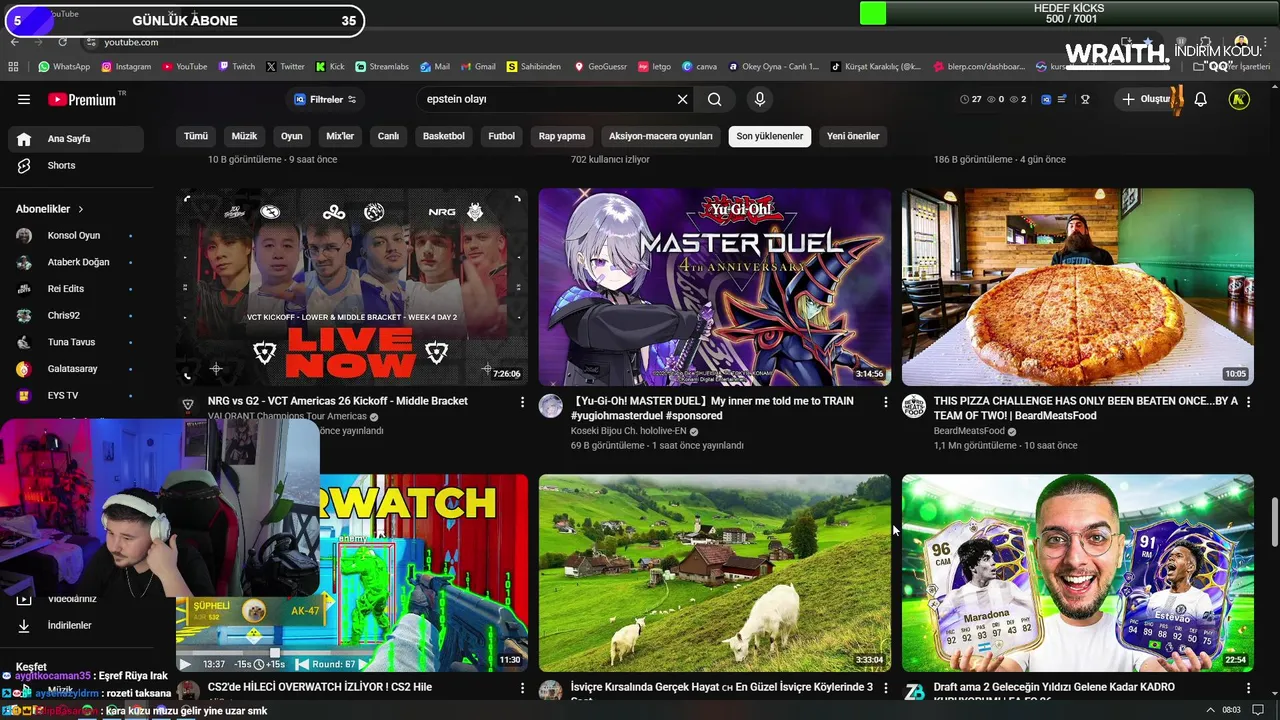
Task: Open the GeoGuessr bookmark
Action: click(x=600, y=67)
